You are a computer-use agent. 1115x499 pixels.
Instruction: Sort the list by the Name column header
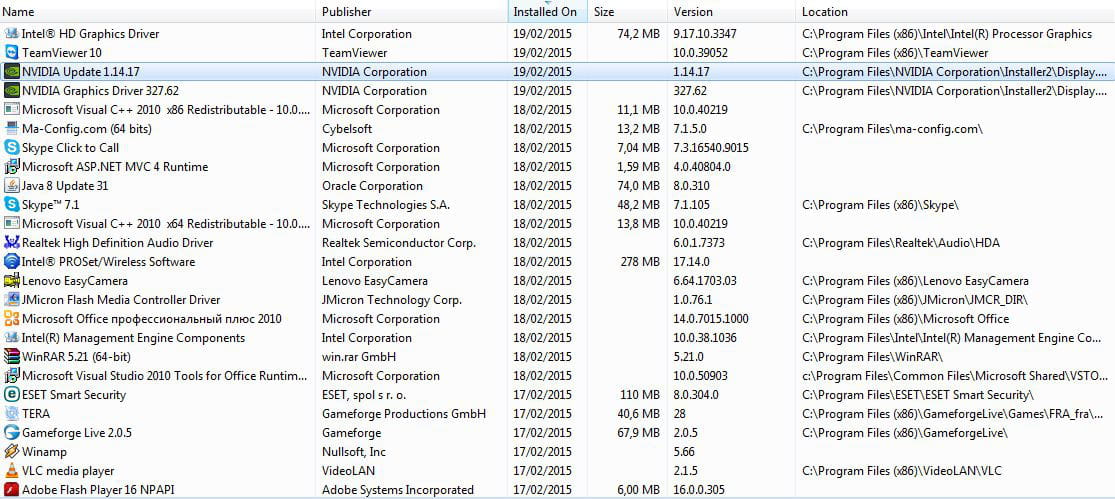(158, 11)
